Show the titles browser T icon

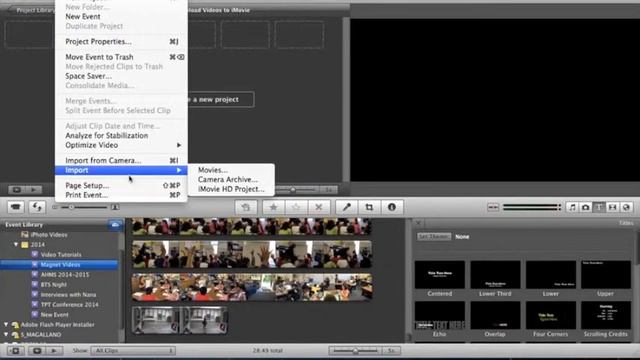(x=599, y=207)
